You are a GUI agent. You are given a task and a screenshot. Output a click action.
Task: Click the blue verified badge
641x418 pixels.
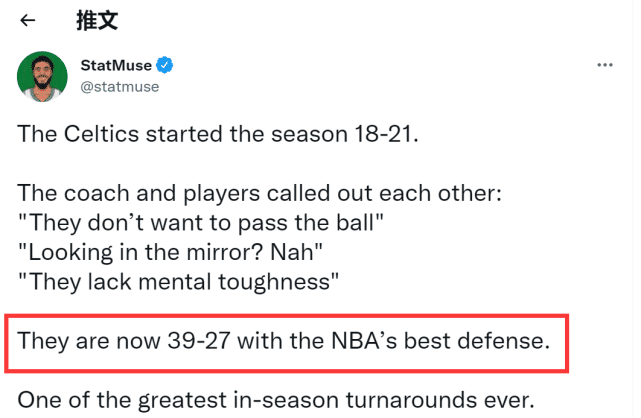tap(165, 66)
